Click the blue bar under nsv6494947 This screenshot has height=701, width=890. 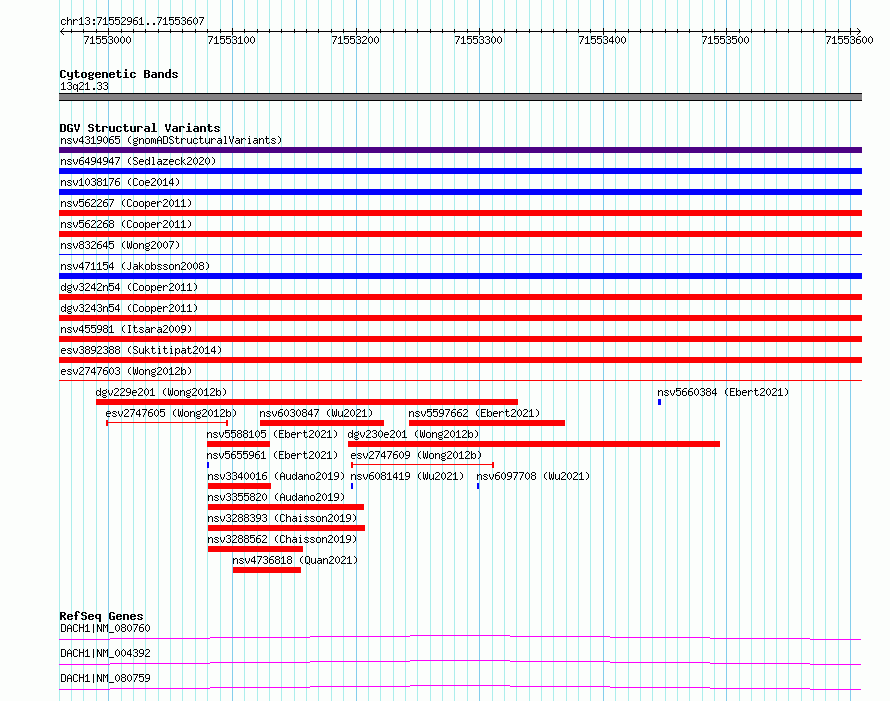click(460, 171)
